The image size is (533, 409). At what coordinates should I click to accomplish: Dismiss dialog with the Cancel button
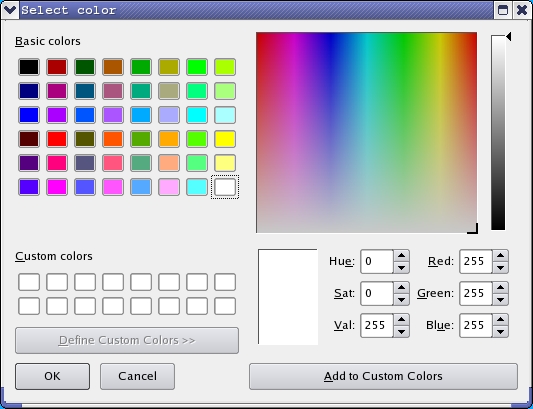point(137,376)
